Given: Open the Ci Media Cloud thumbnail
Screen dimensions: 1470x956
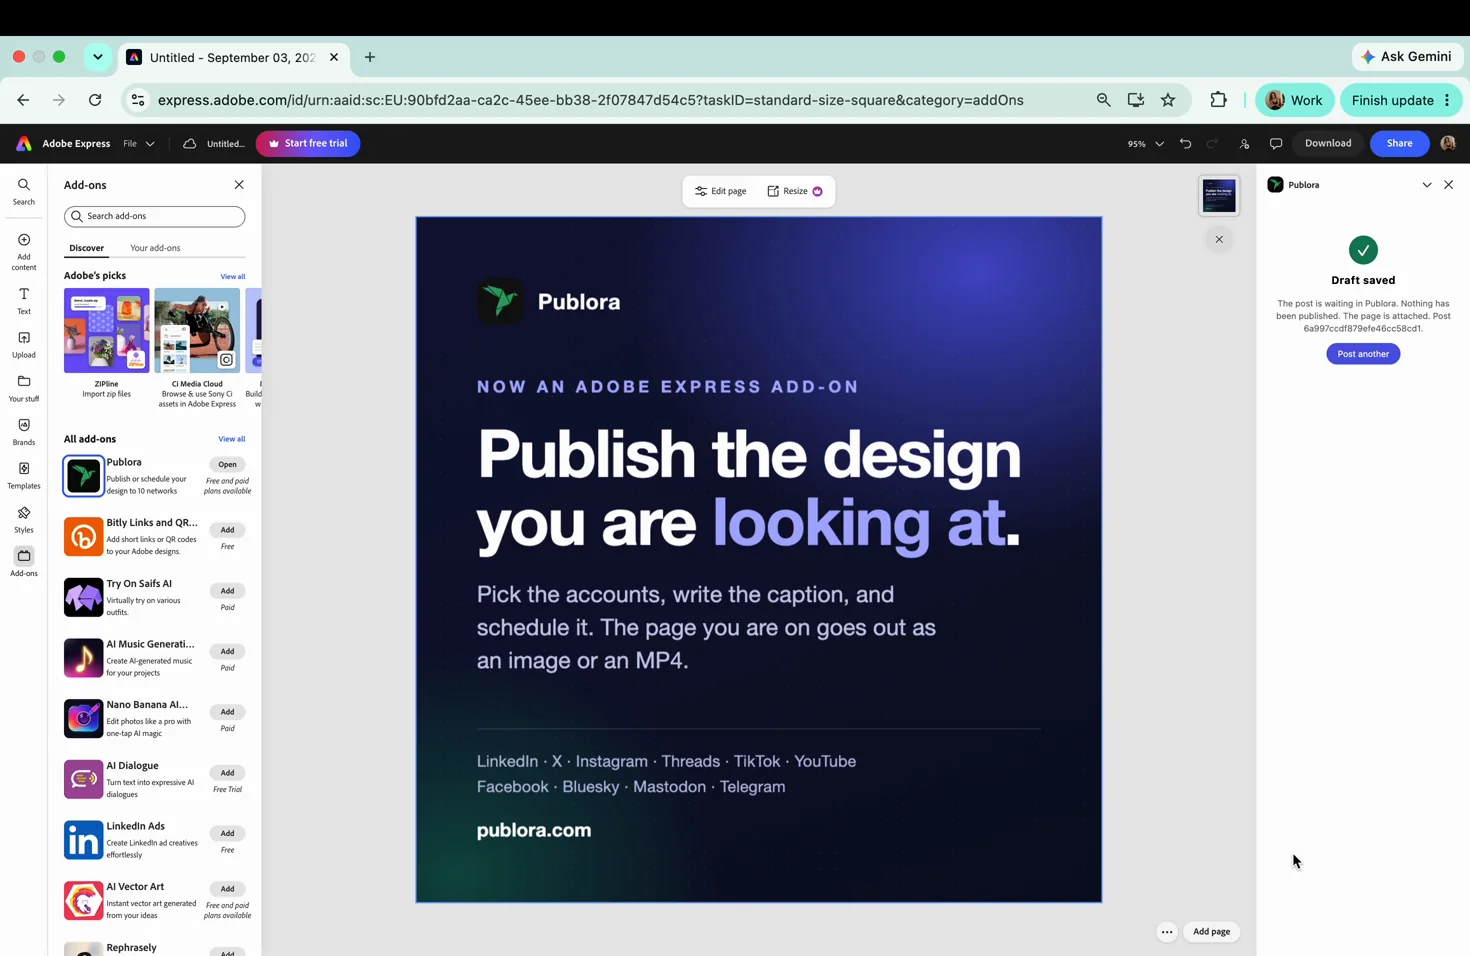Looking at the screenshot, I should (x=197, y=330).
